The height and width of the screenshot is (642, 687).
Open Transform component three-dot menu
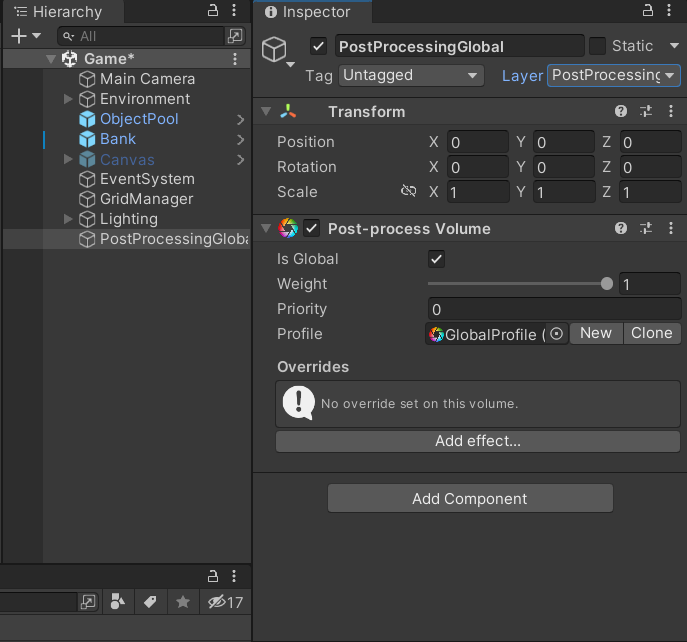[671, 111]
